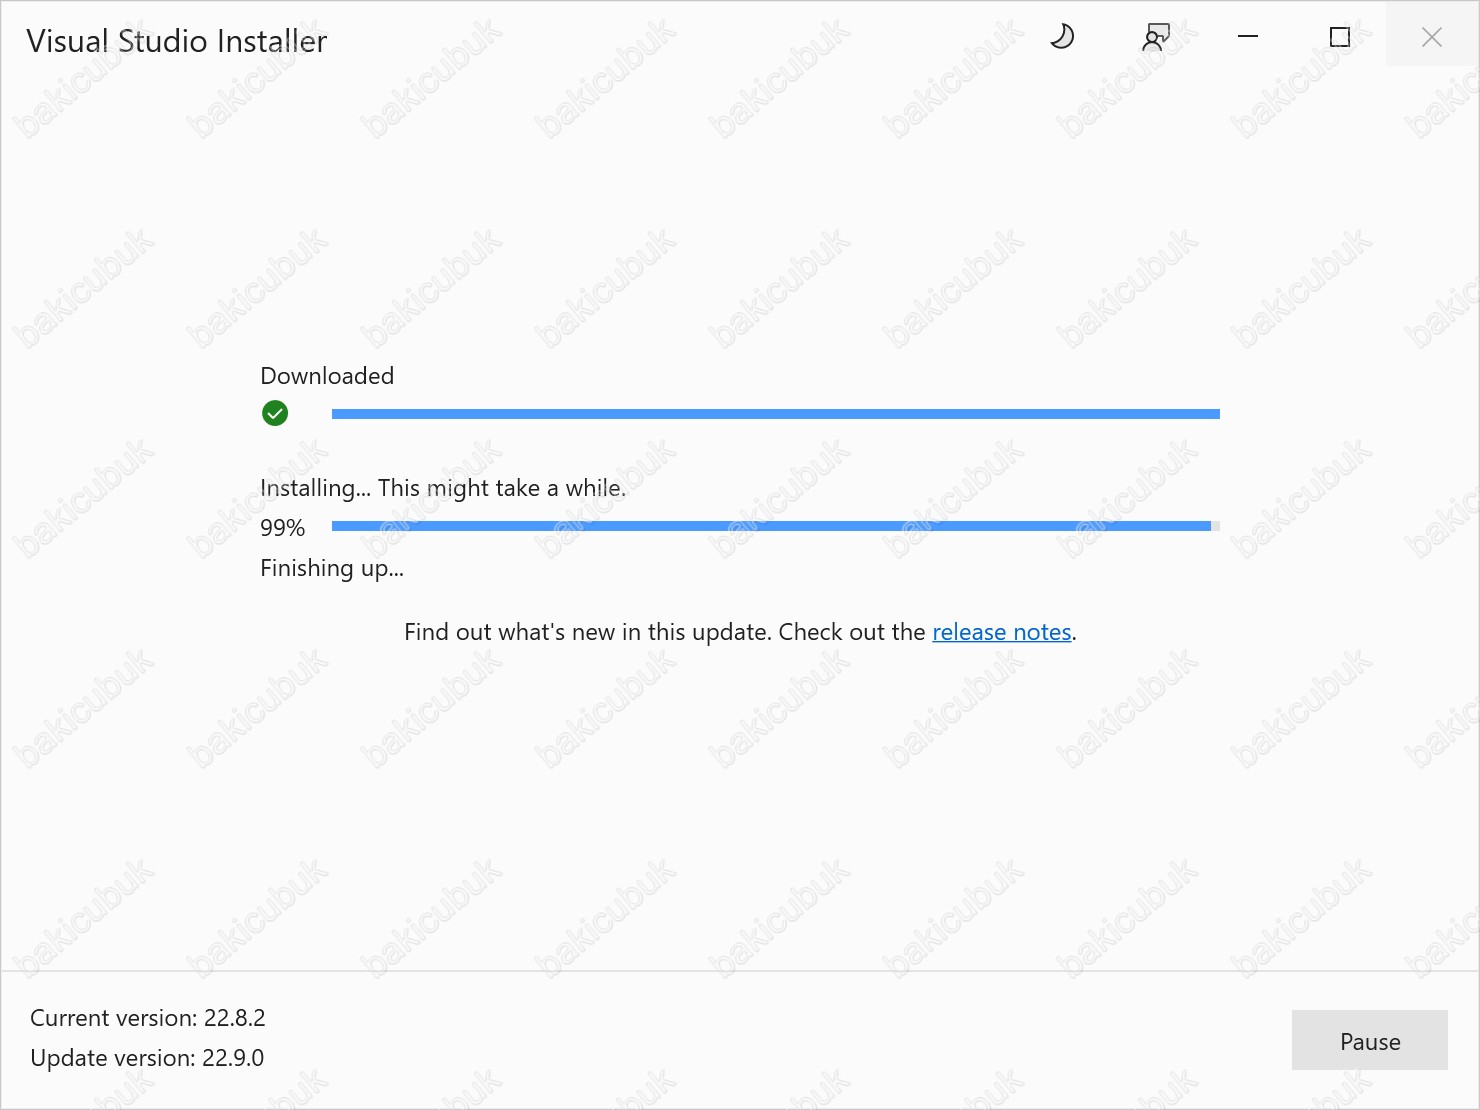Click the green download-complete checkmark
The width and height of the screenshot is (1480, 1110).
click(x=275, y=413)
